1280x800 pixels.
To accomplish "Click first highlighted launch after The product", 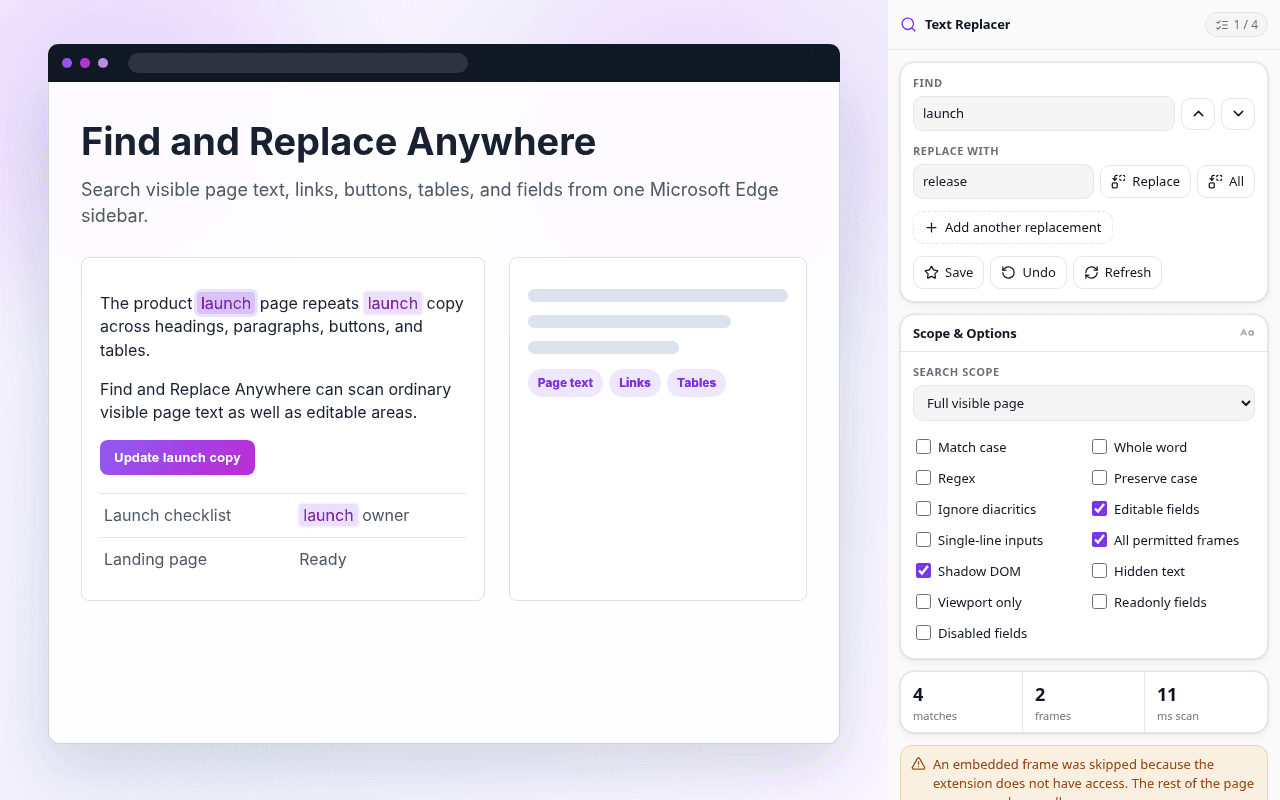I will [226, 303].
